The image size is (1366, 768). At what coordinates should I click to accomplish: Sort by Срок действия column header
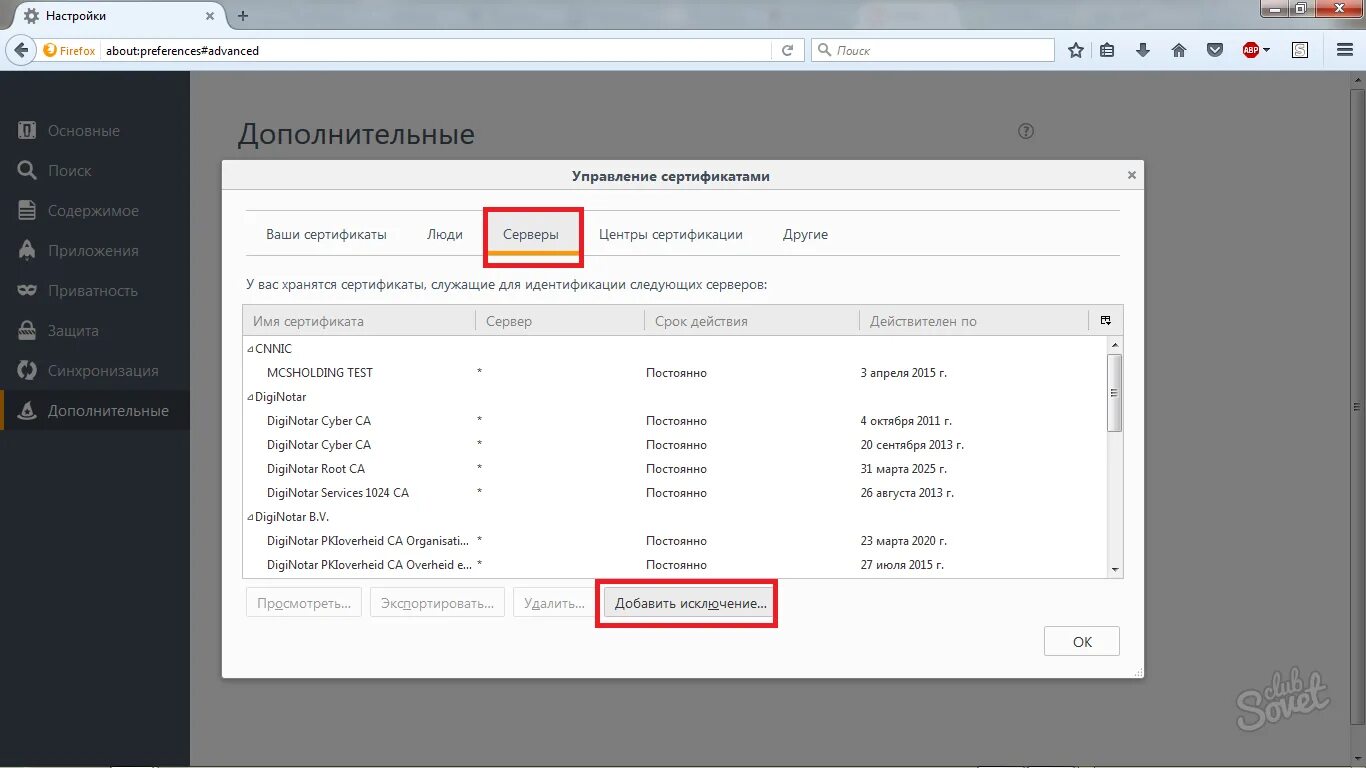(x=752, y=321)
